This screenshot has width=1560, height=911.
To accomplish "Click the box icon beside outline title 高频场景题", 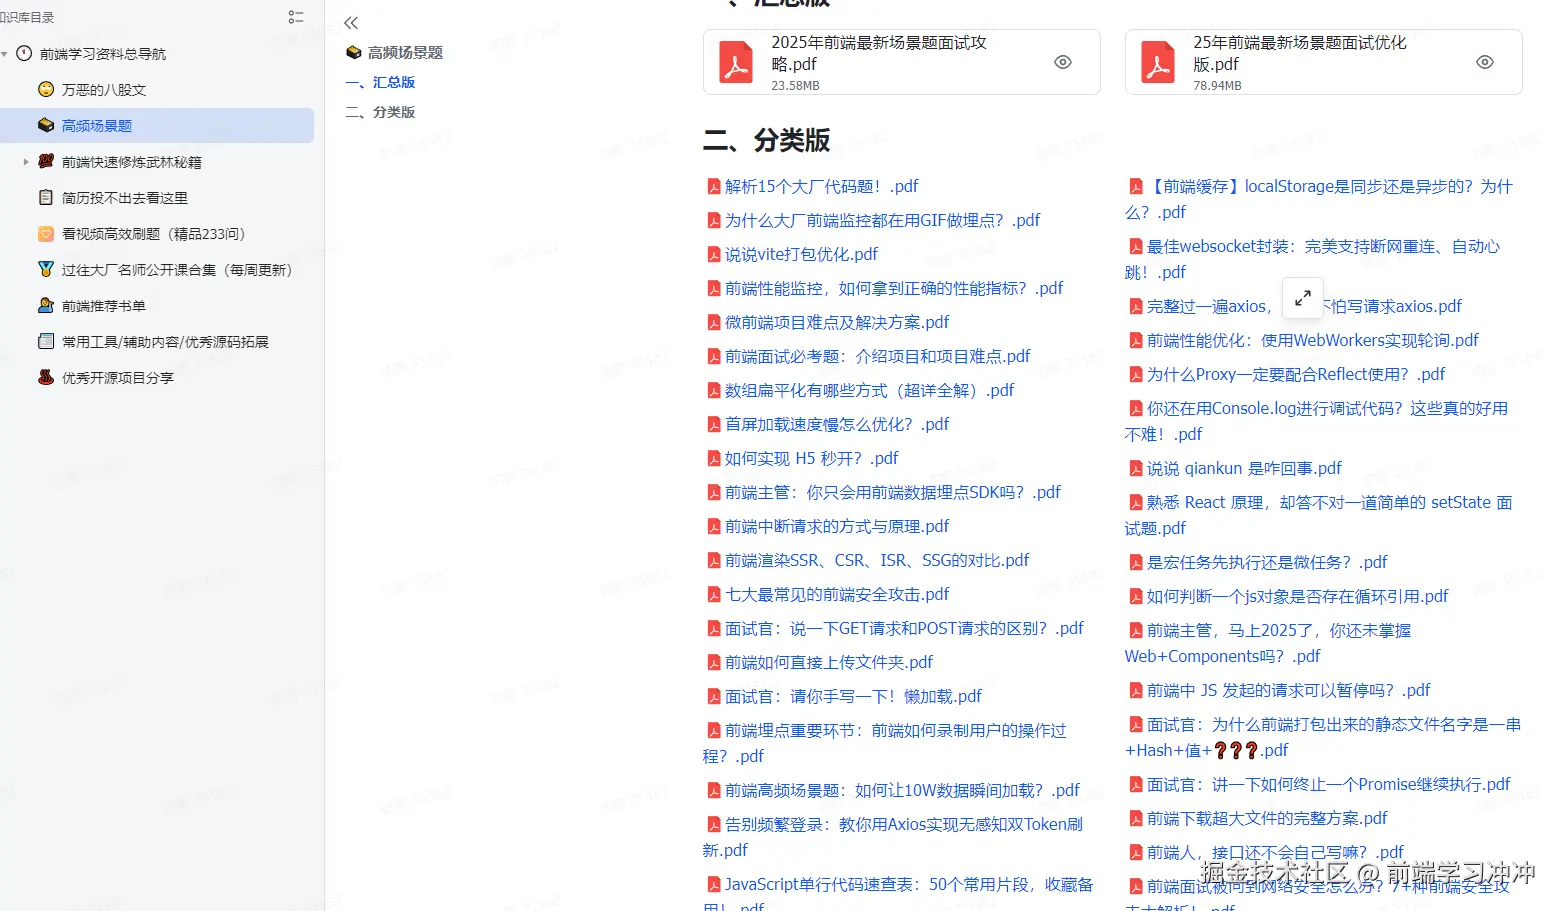I will pos(353,52).
